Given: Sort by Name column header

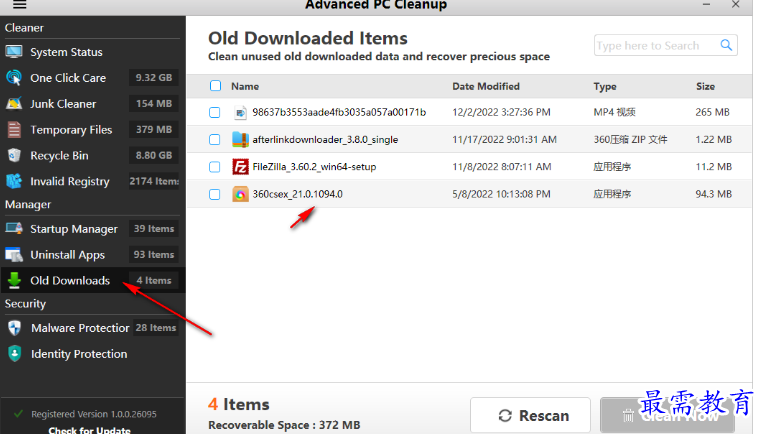Looking at the screenshot, I should pyautogui.click(x=245, y=87).
